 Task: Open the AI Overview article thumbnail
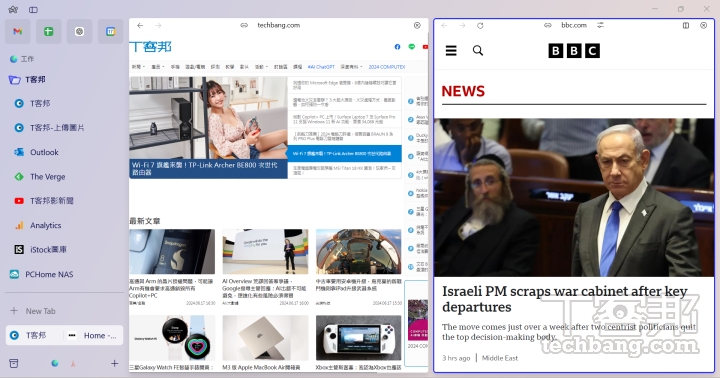pos(265,252)
